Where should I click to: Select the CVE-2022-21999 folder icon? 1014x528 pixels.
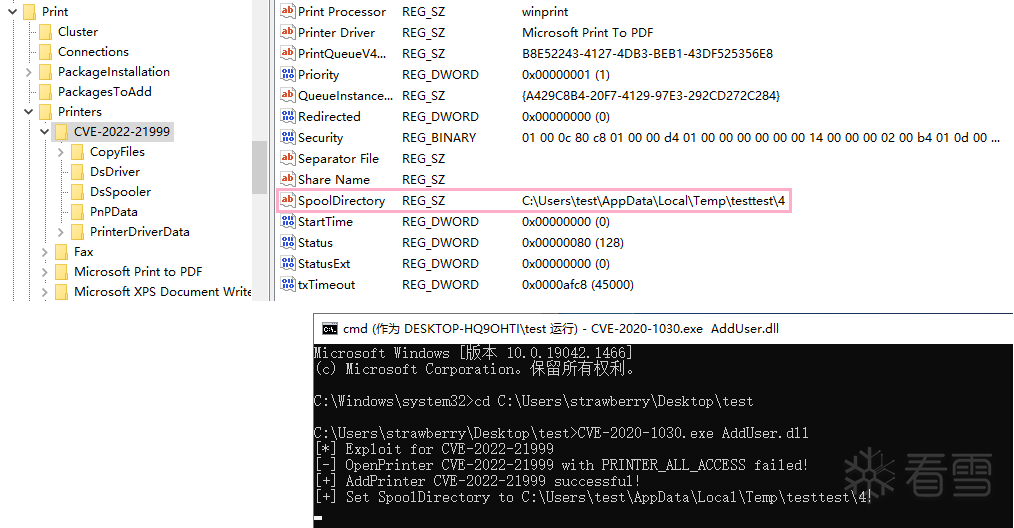(61, 132)
